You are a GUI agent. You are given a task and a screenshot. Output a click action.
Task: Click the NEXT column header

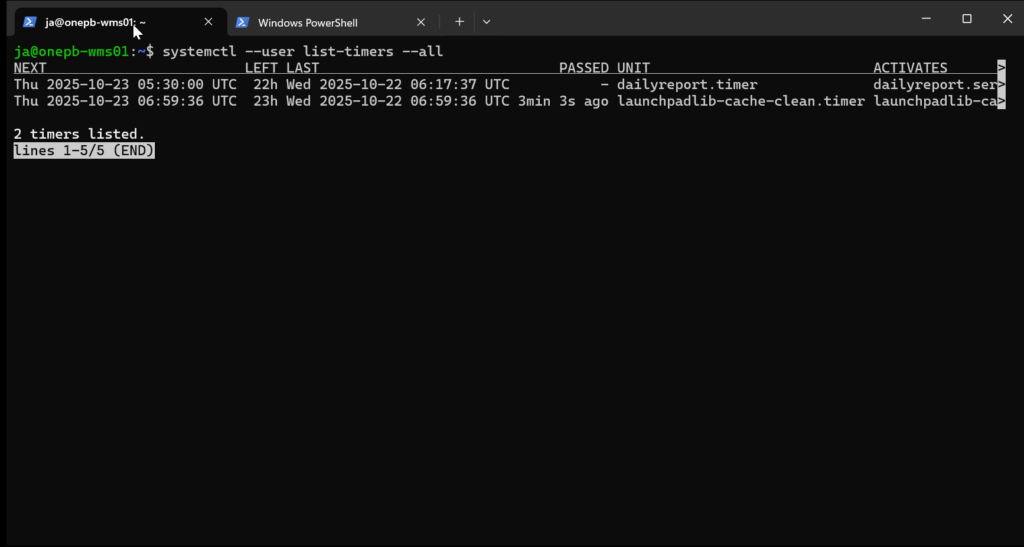click(x=30, y=68)
